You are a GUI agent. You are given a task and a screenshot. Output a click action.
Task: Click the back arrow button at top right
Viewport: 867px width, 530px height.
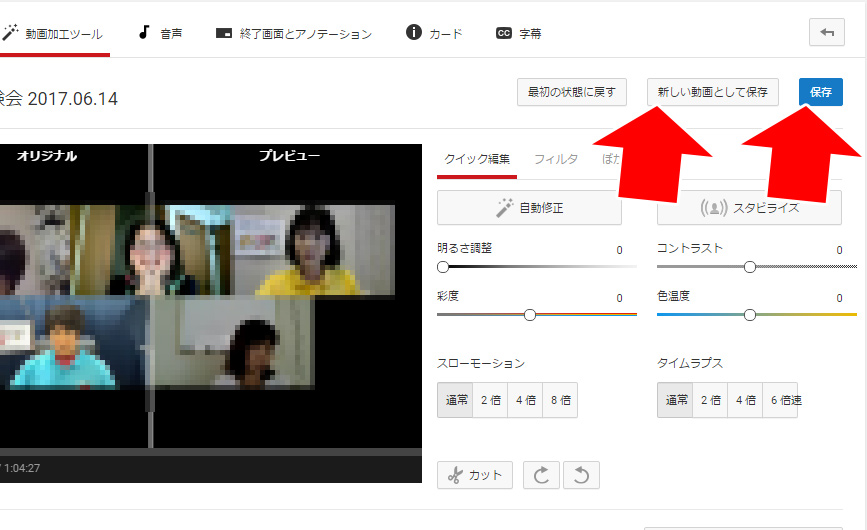[826, 33]
